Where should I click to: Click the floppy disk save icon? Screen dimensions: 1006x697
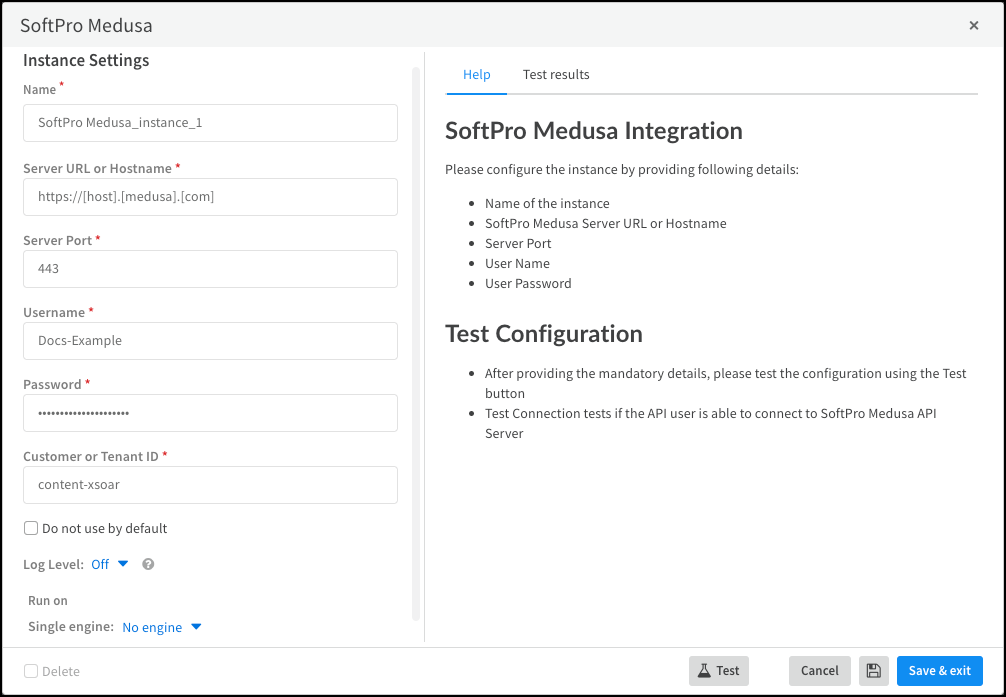[873, 671]
